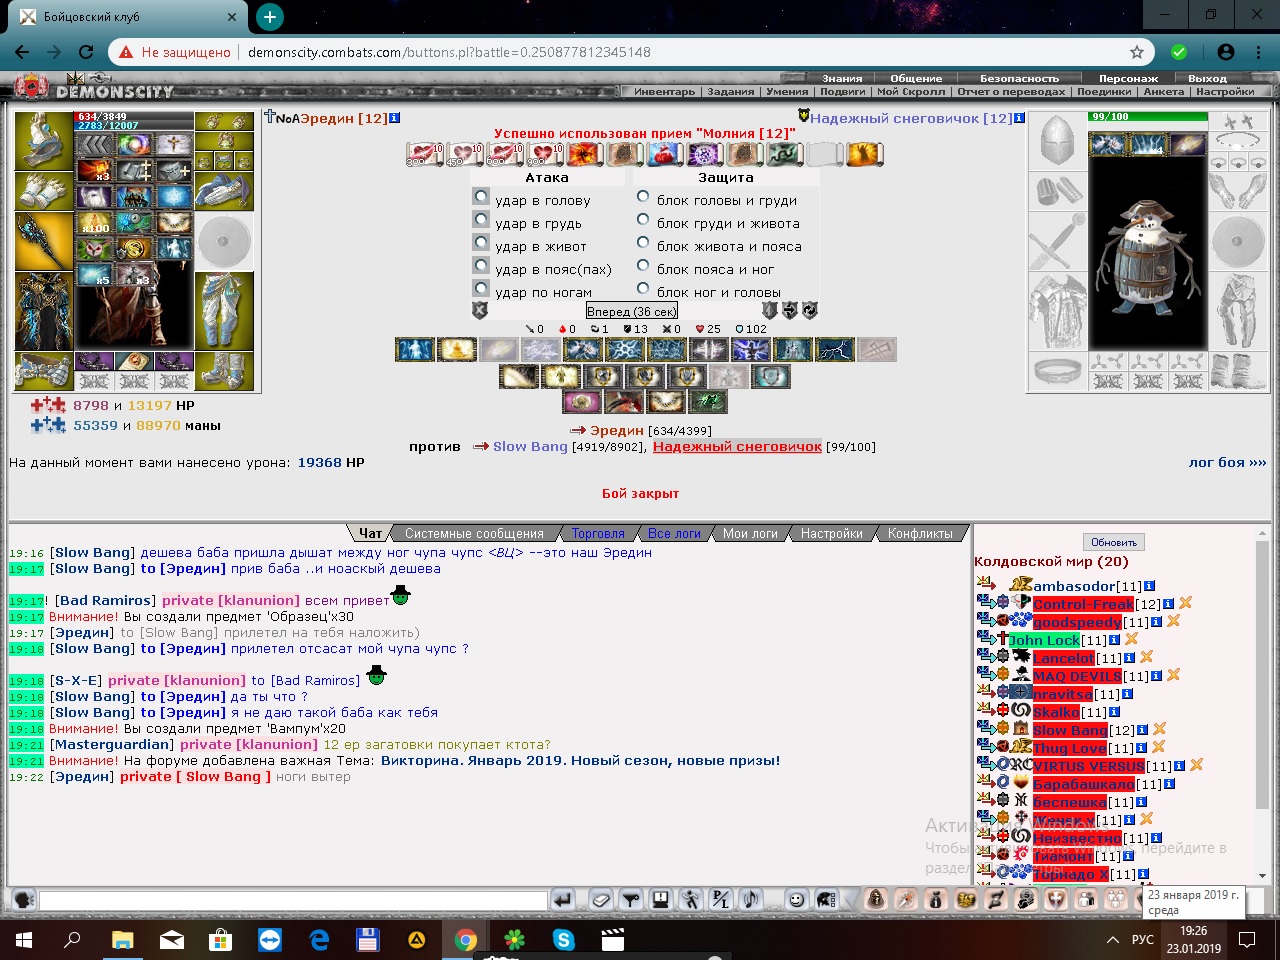The image size is (1280, 960).
Task: Click the Вперед (36 сек) button
Action: [x=632, y=311]
